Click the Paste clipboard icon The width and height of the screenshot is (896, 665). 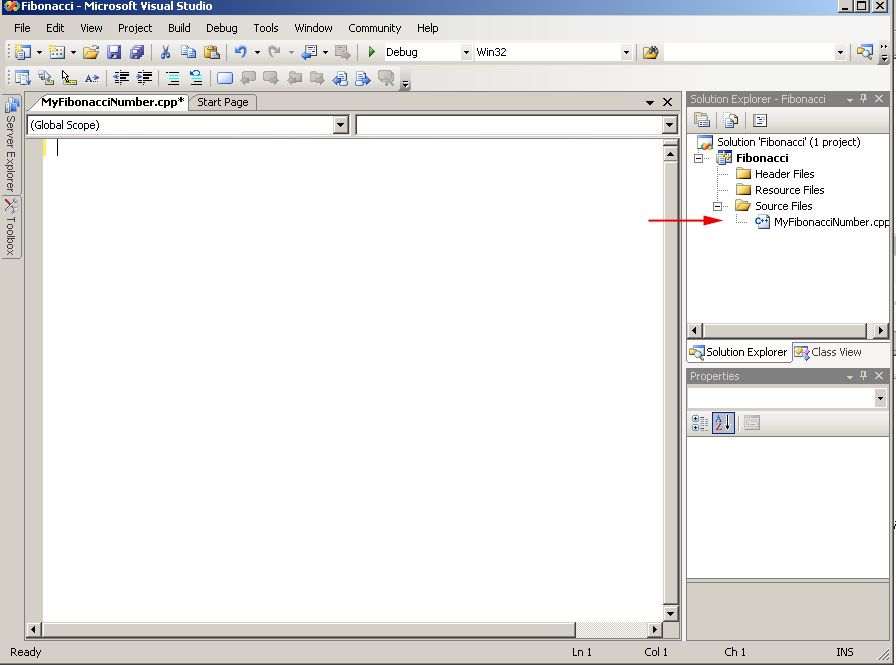pyautogui.click(x=212, y=52)
